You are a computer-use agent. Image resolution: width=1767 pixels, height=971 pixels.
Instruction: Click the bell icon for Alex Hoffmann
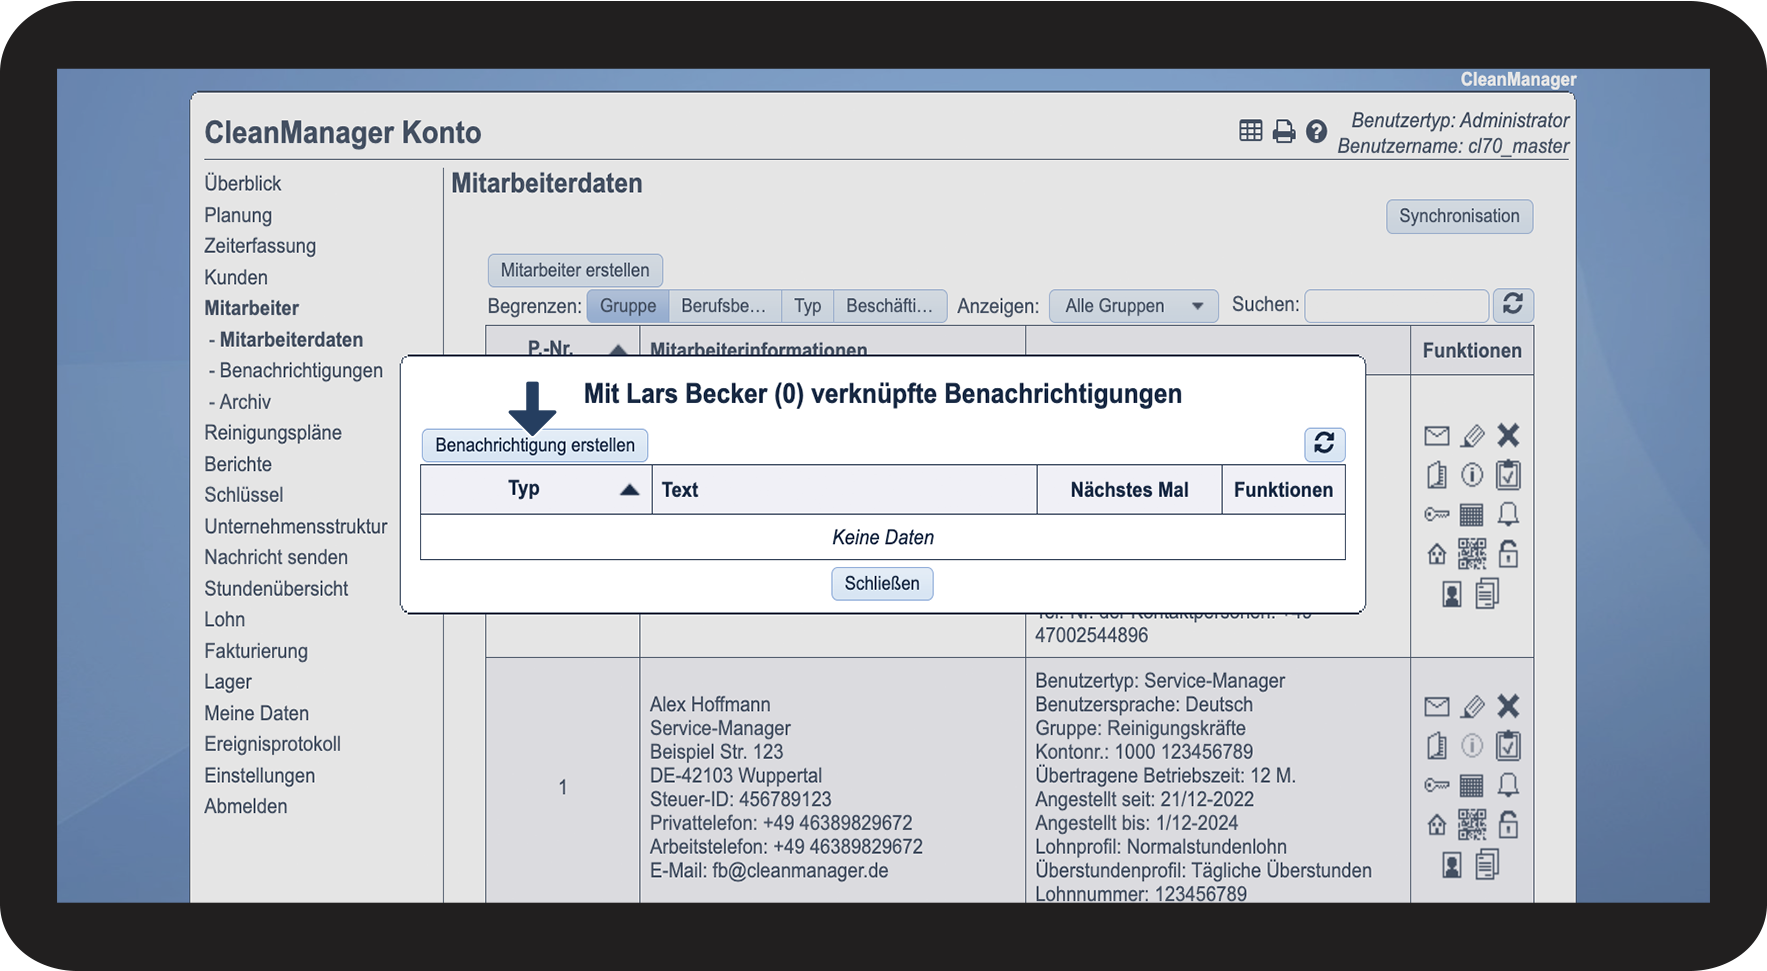pos(1508,785)
